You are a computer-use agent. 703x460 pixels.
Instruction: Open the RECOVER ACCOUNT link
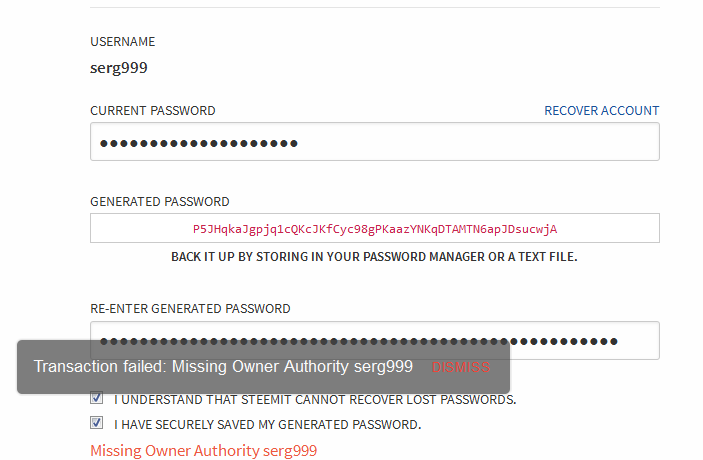601,111
